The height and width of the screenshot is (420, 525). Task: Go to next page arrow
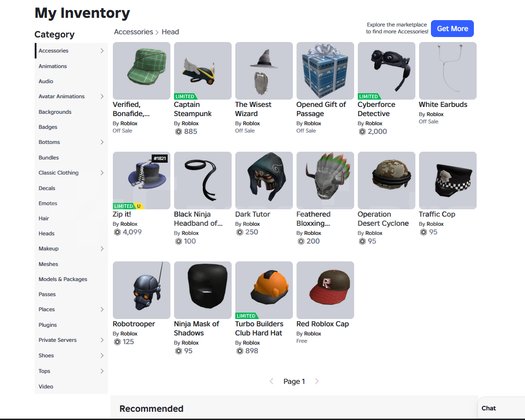click(x=317, y=381)
